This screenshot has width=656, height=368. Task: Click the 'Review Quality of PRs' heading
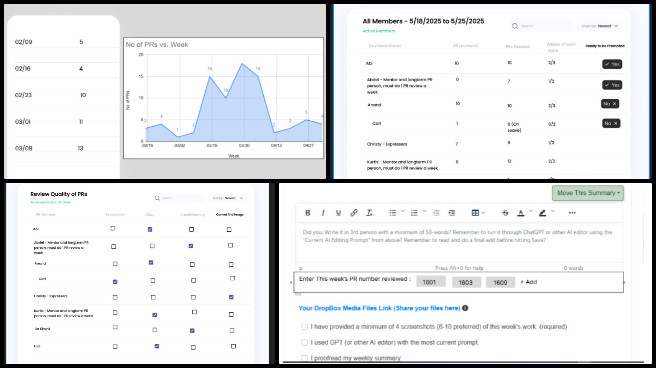59,194
